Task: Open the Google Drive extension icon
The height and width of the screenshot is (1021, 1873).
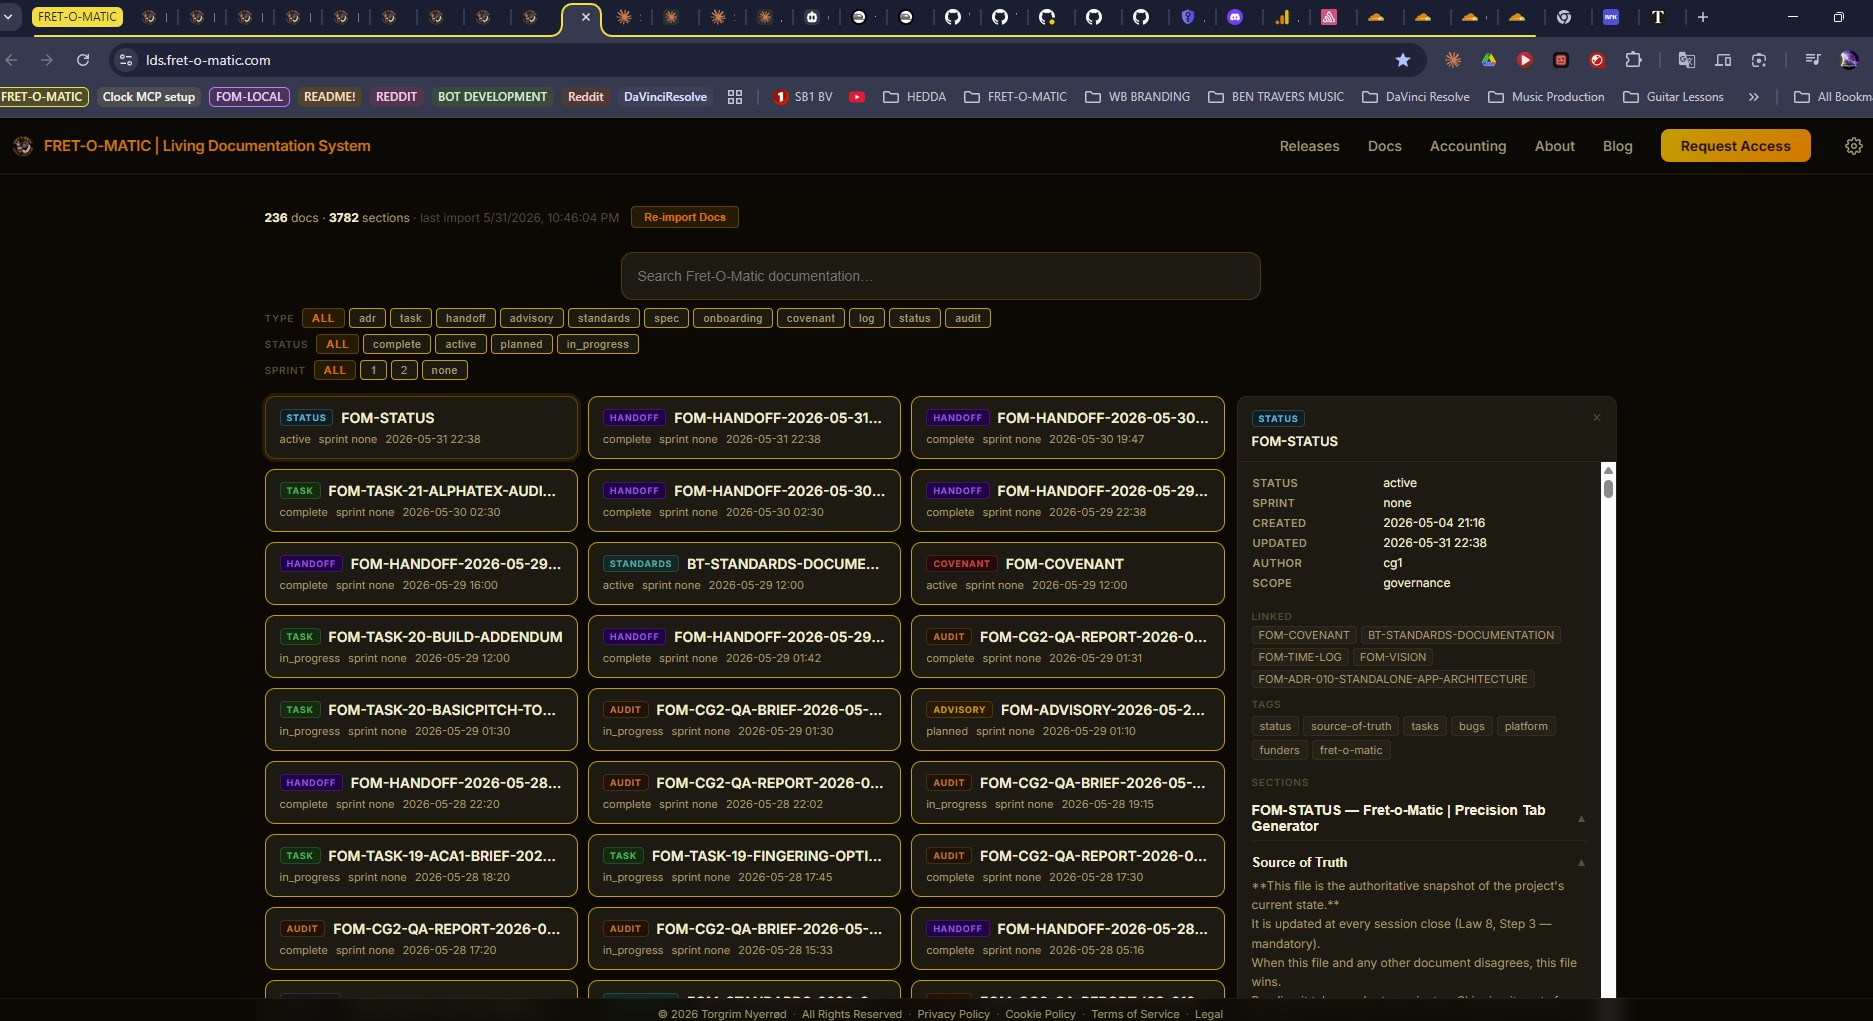Action: (x=1489, y=60)
